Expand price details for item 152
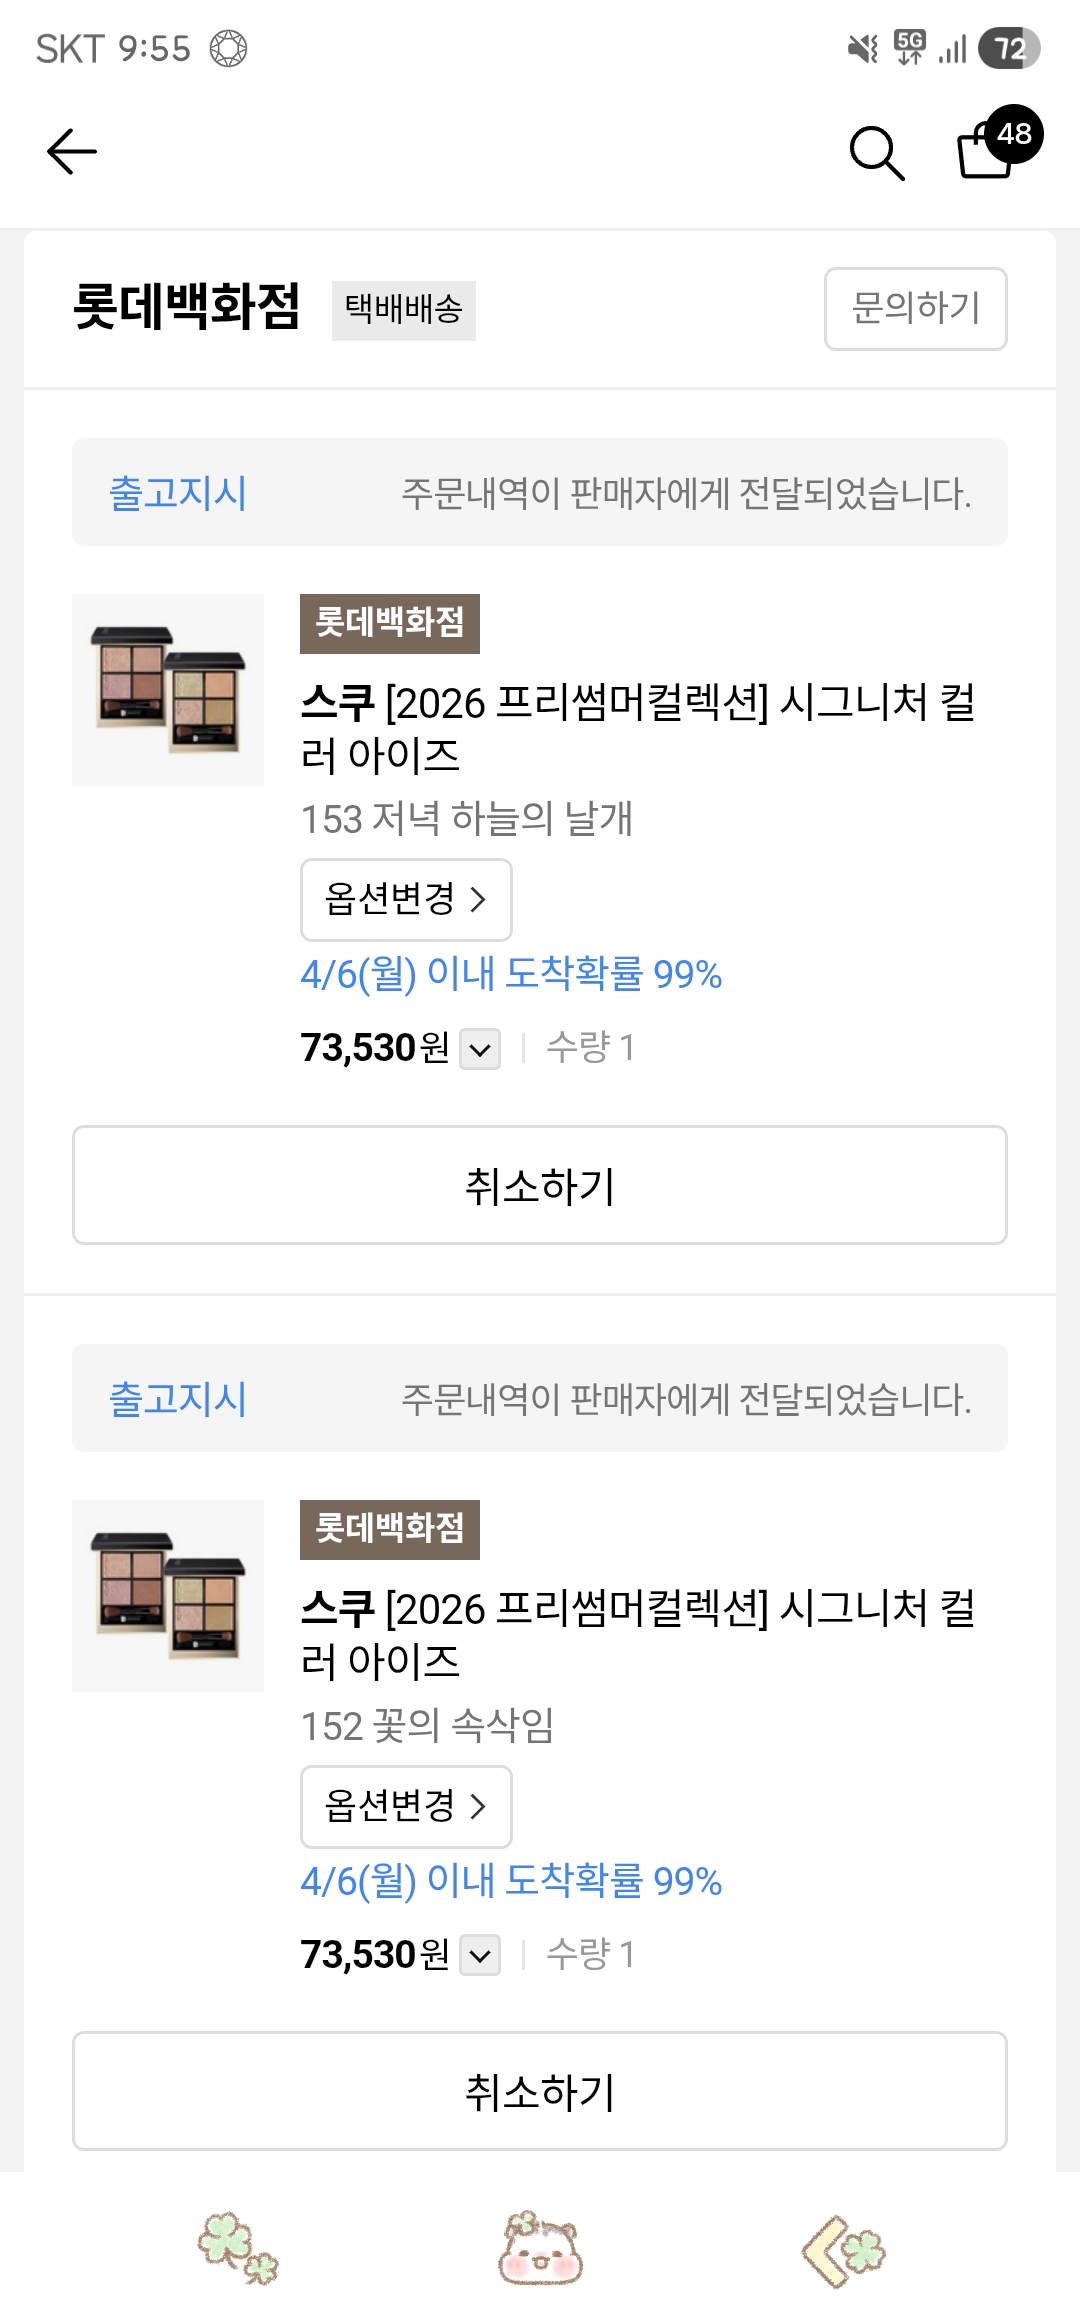 pos(480,1956)
